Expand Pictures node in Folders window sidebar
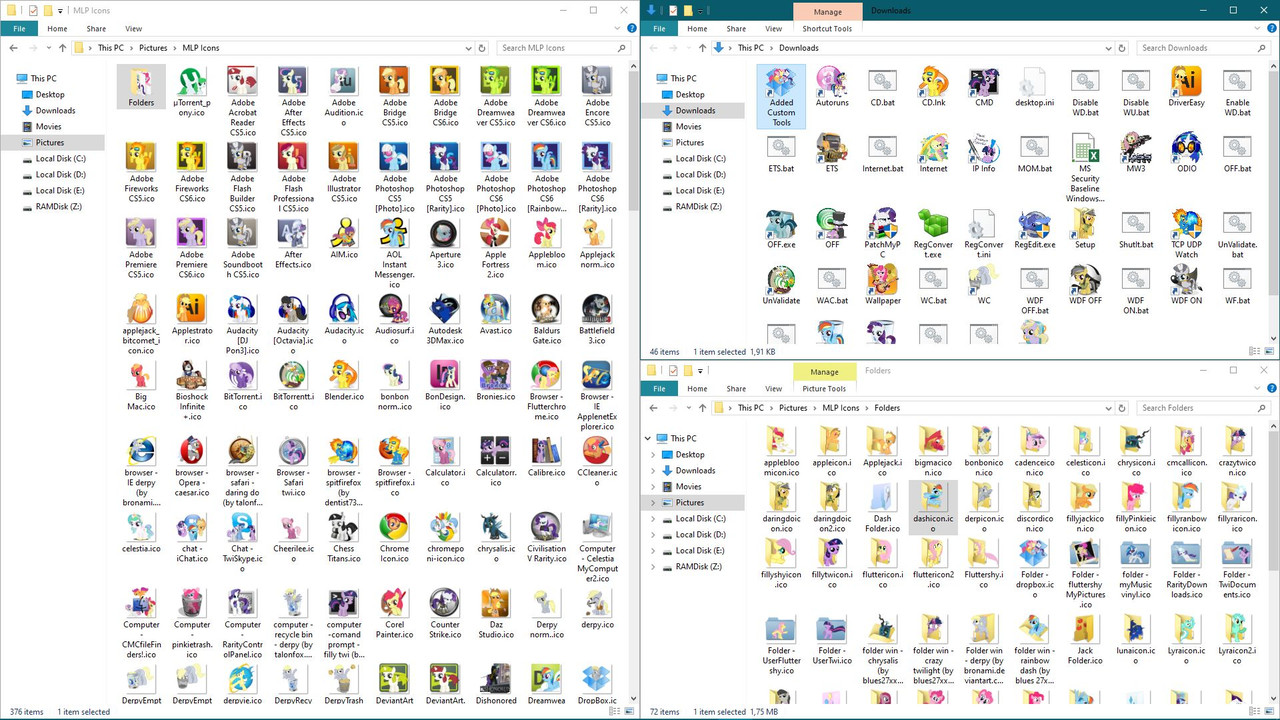The height and width of the screenshot is (720, 1280). click(x=654, y=502)
